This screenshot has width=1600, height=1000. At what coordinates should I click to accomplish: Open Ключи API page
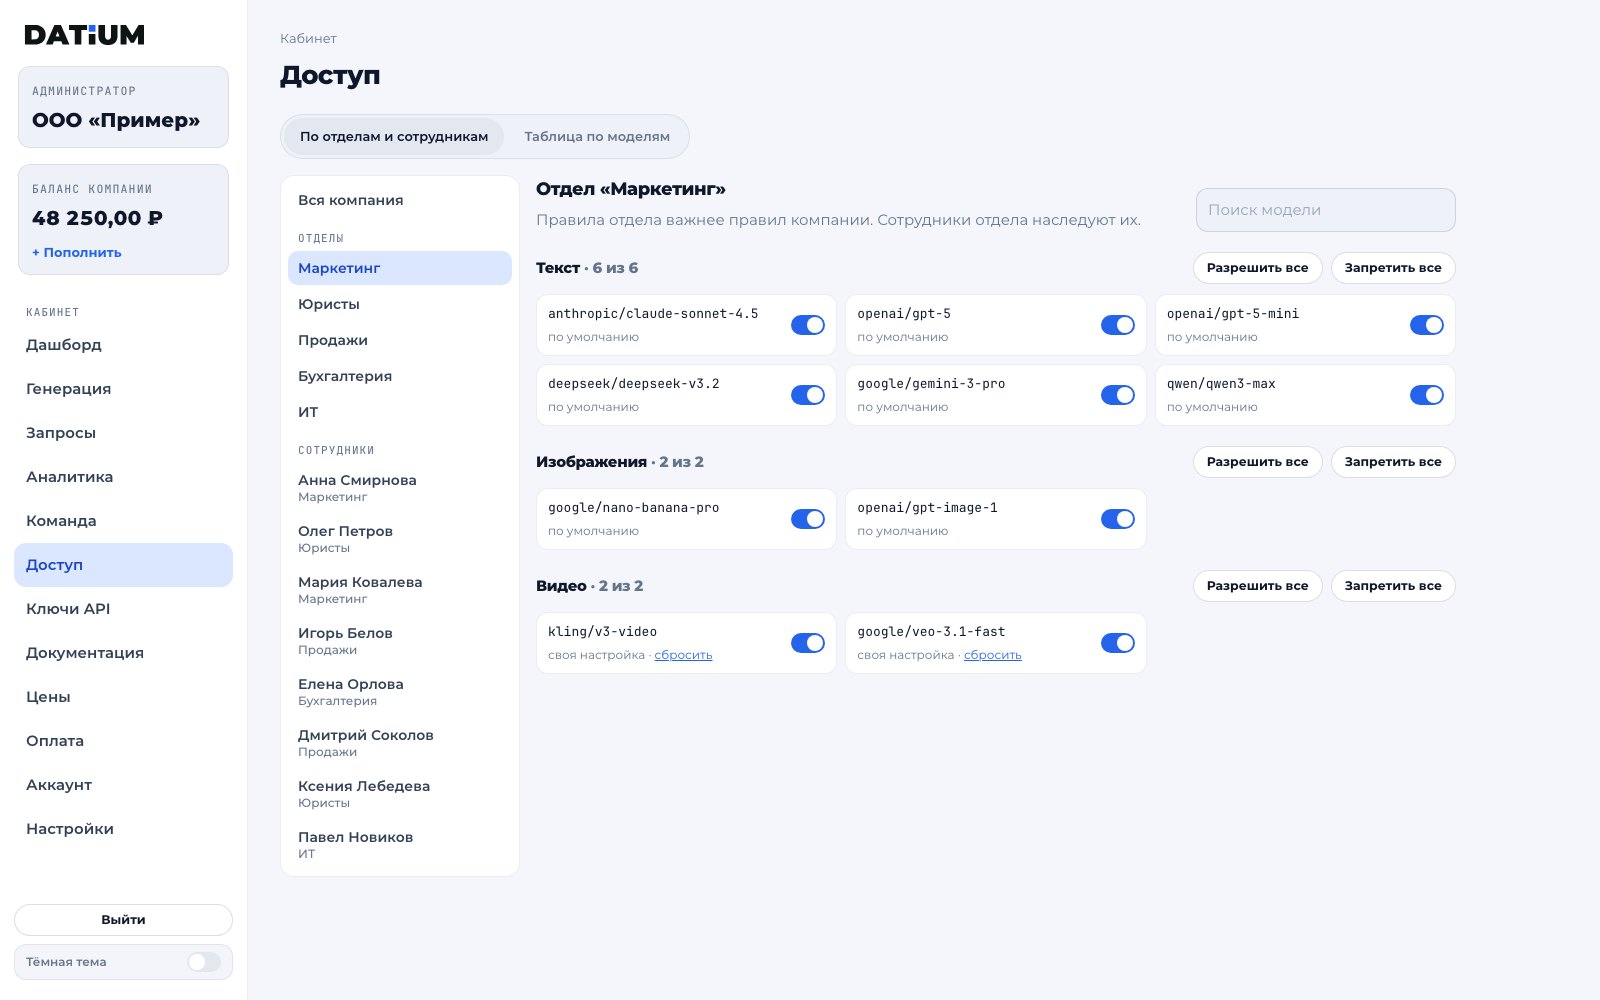click(x=123, y=609)
